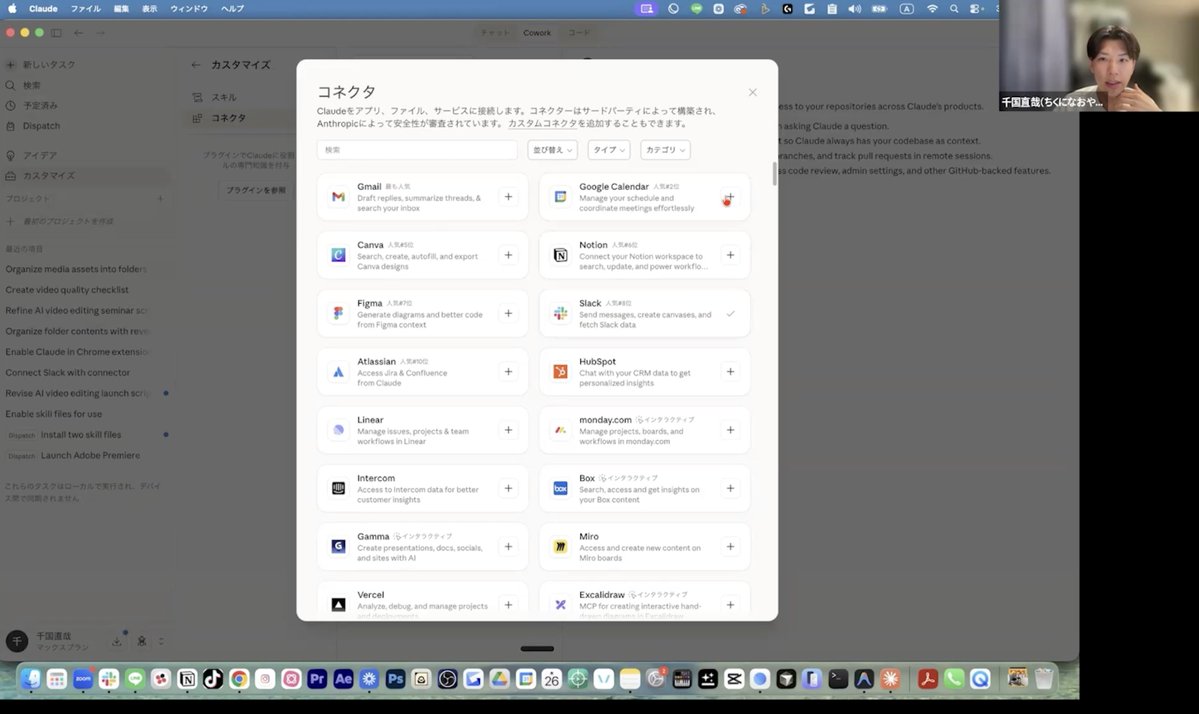Viewport: 1199px width, 714px height.
Task: Open Adobe Premiere Pro from the Dock
Action: click(317, 679)
